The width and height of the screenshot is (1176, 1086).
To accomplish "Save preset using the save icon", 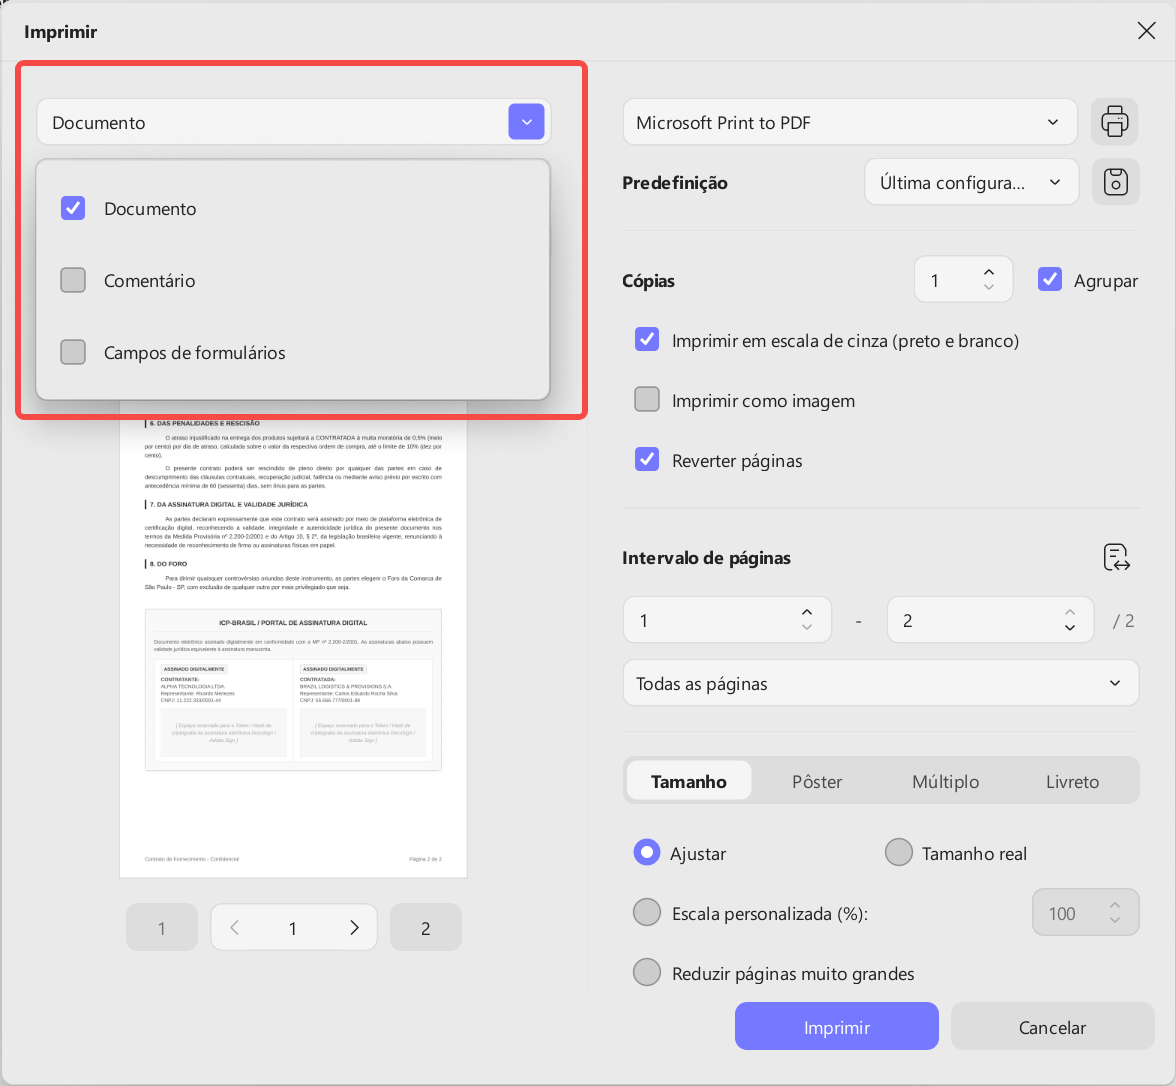I will (x=1115, y=182).
